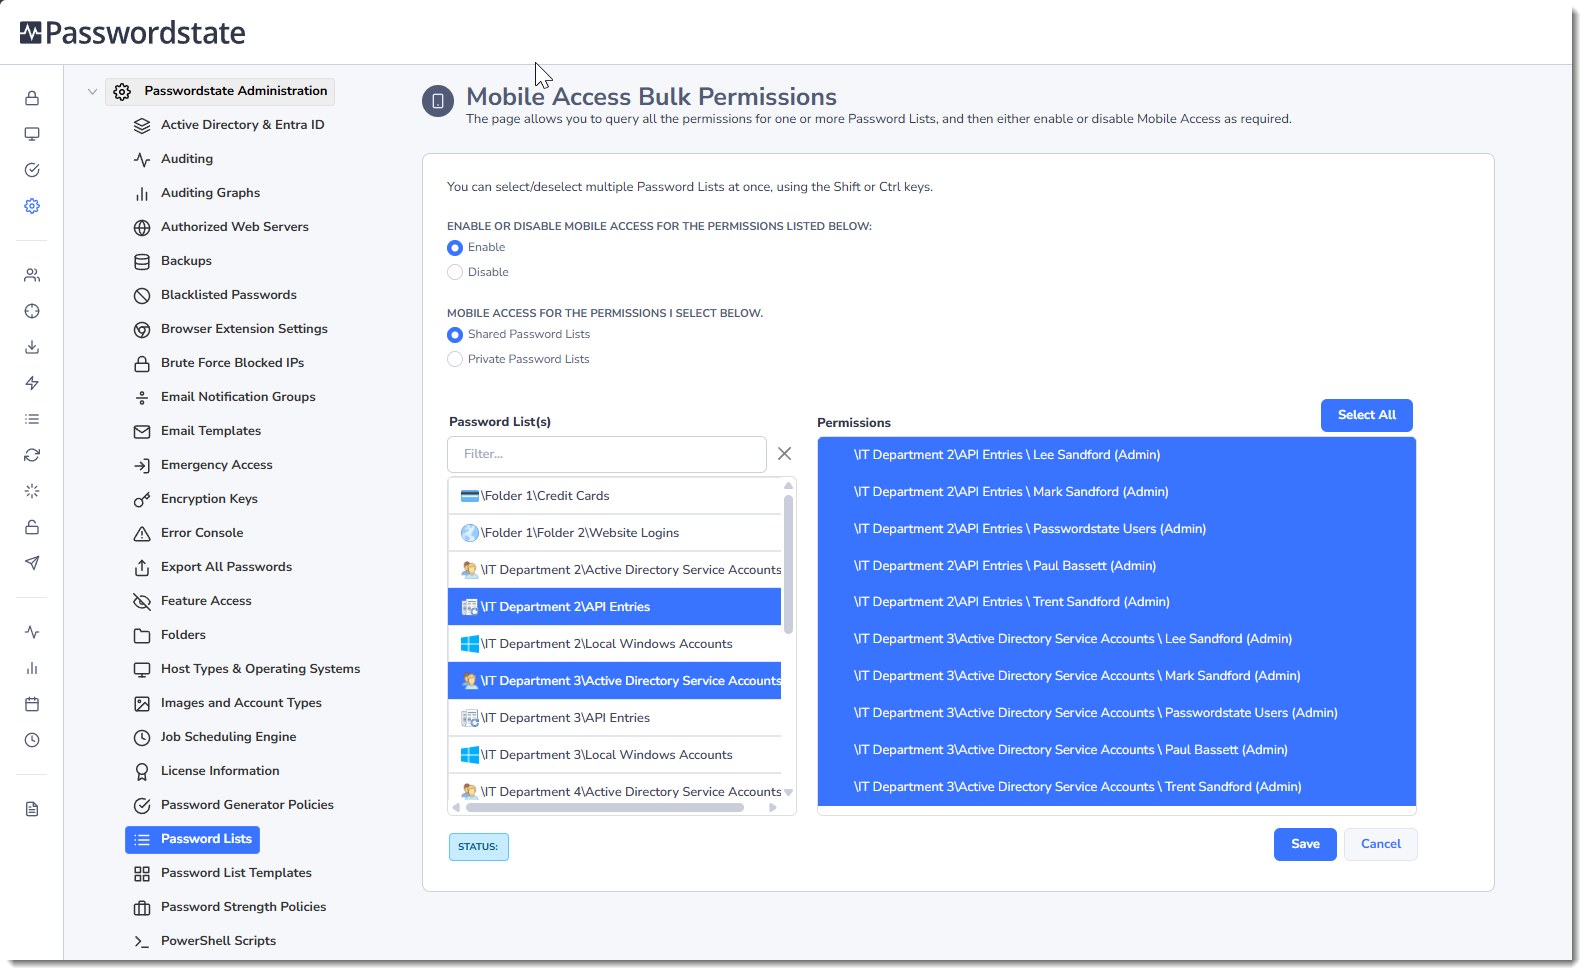Image resolution: width=1587 pixels, height=975 pixels.
Task: Click the Save button
Action: (1305, 844)
